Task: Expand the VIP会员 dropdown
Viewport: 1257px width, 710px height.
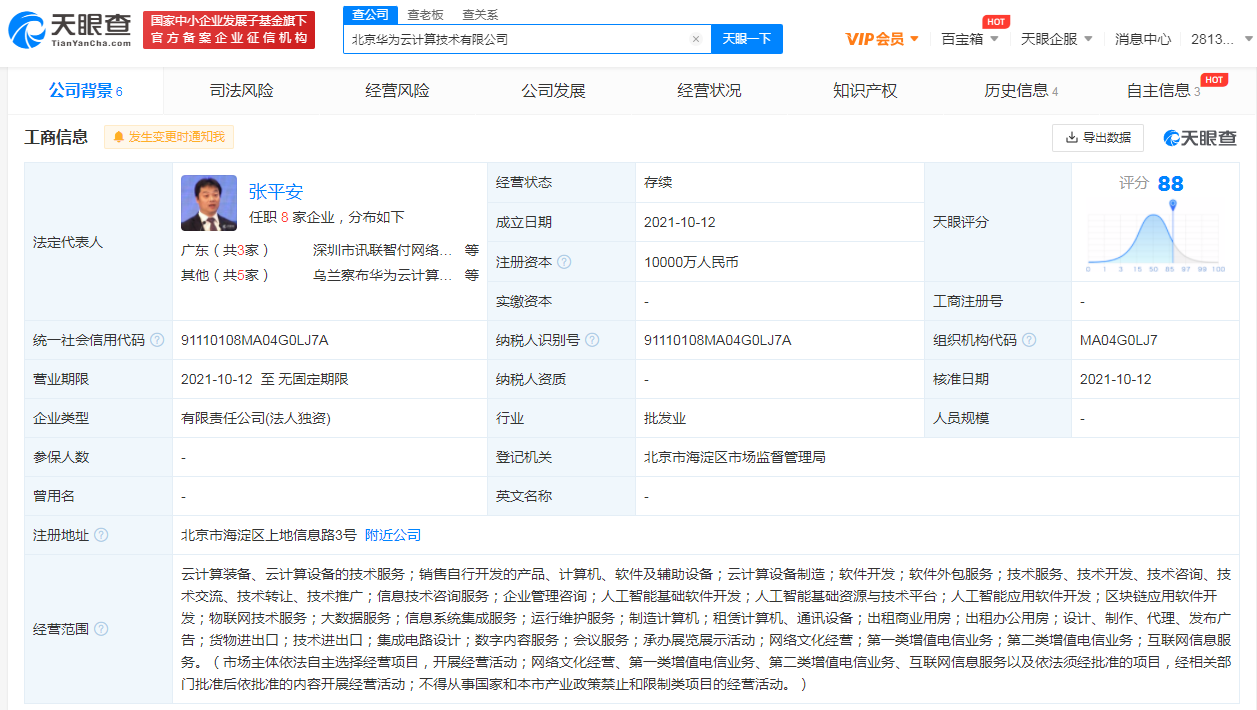Action: (x=881, y=39)
